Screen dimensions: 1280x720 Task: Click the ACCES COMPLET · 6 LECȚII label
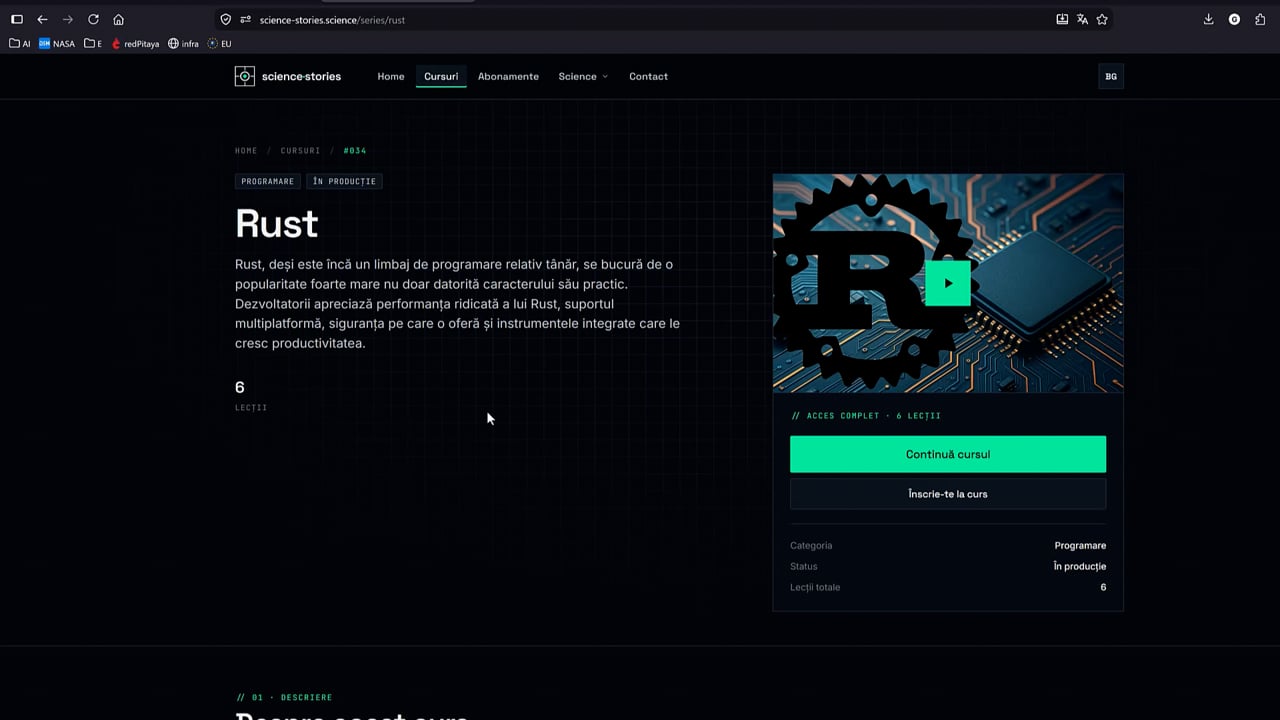click(866, 416)
